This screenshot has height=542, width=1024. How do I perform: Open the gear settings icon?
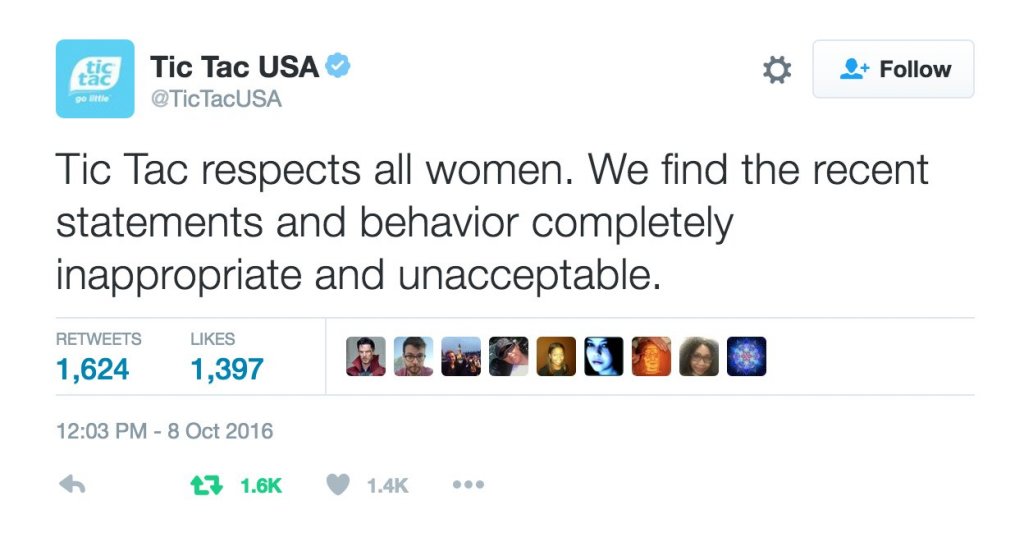pyautogui.click(x=776, y=69)
